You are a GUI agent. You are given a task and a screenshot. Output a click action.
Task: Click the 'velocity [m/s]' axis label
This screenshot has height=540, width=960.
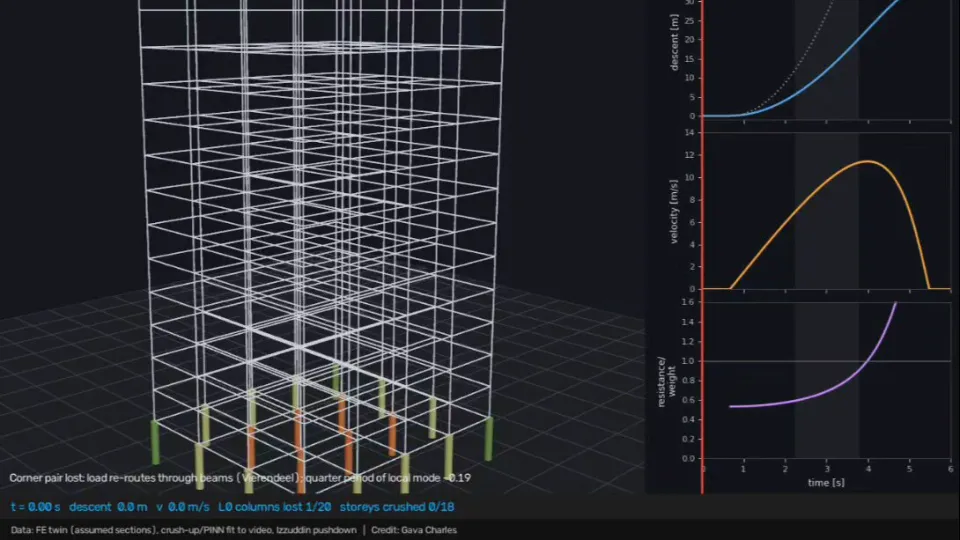[674, 211]
